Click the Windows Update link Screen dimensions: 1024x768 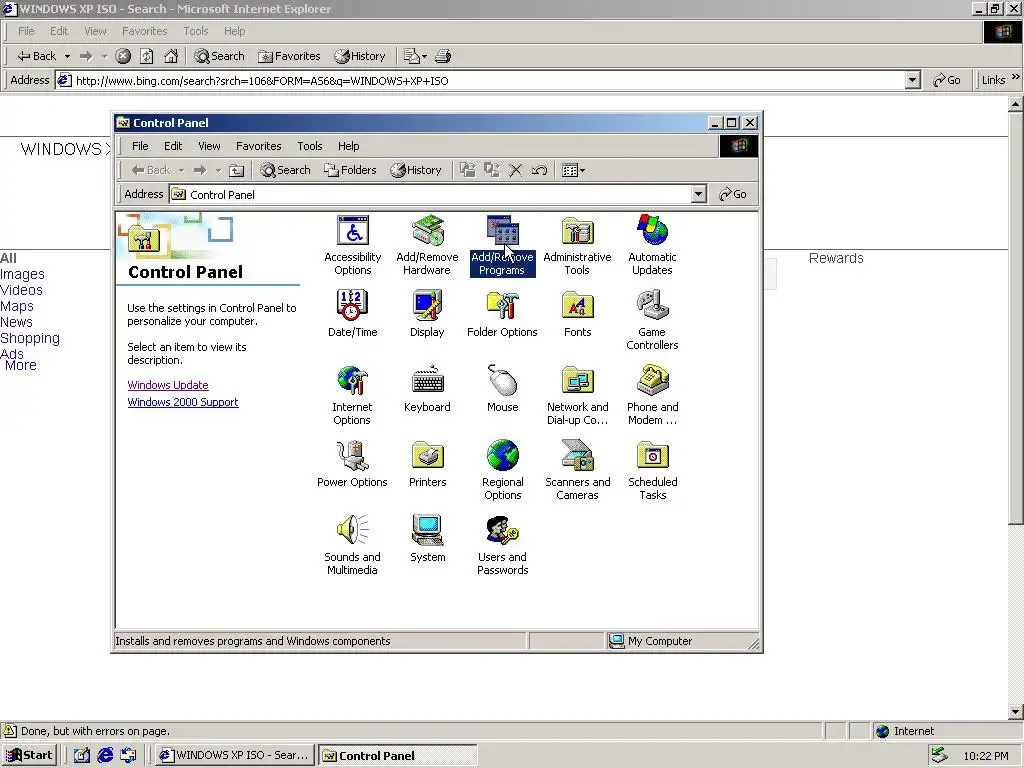[x=168, y=385]
